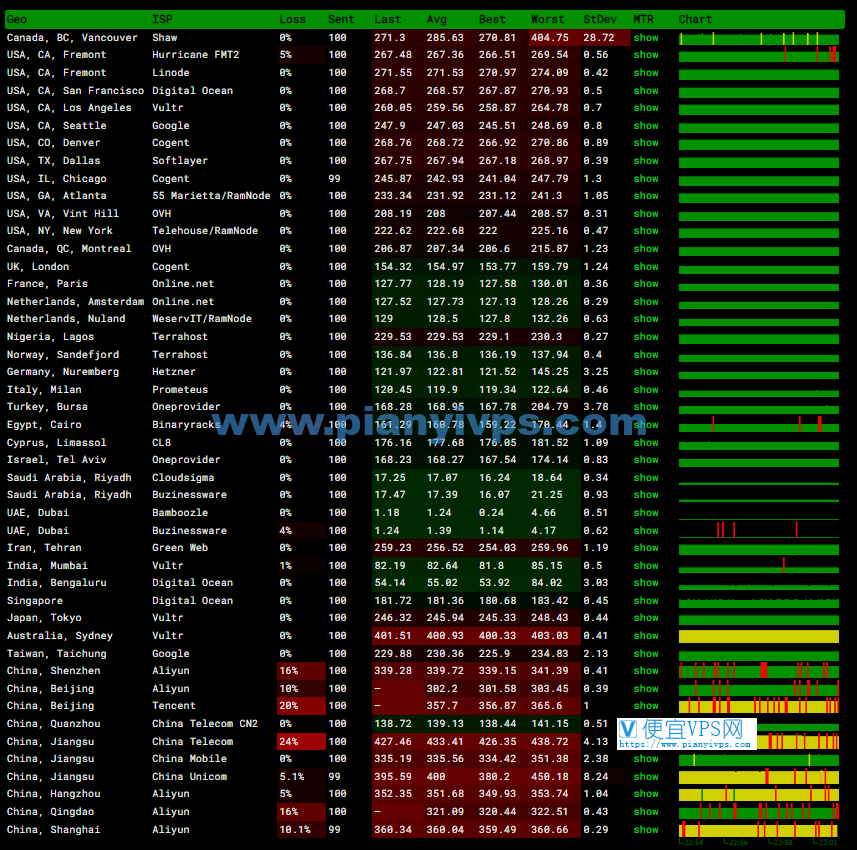857x850 pixels.
Task: Open show link for Nuland WeservIT
Action: tap(645, 319)
